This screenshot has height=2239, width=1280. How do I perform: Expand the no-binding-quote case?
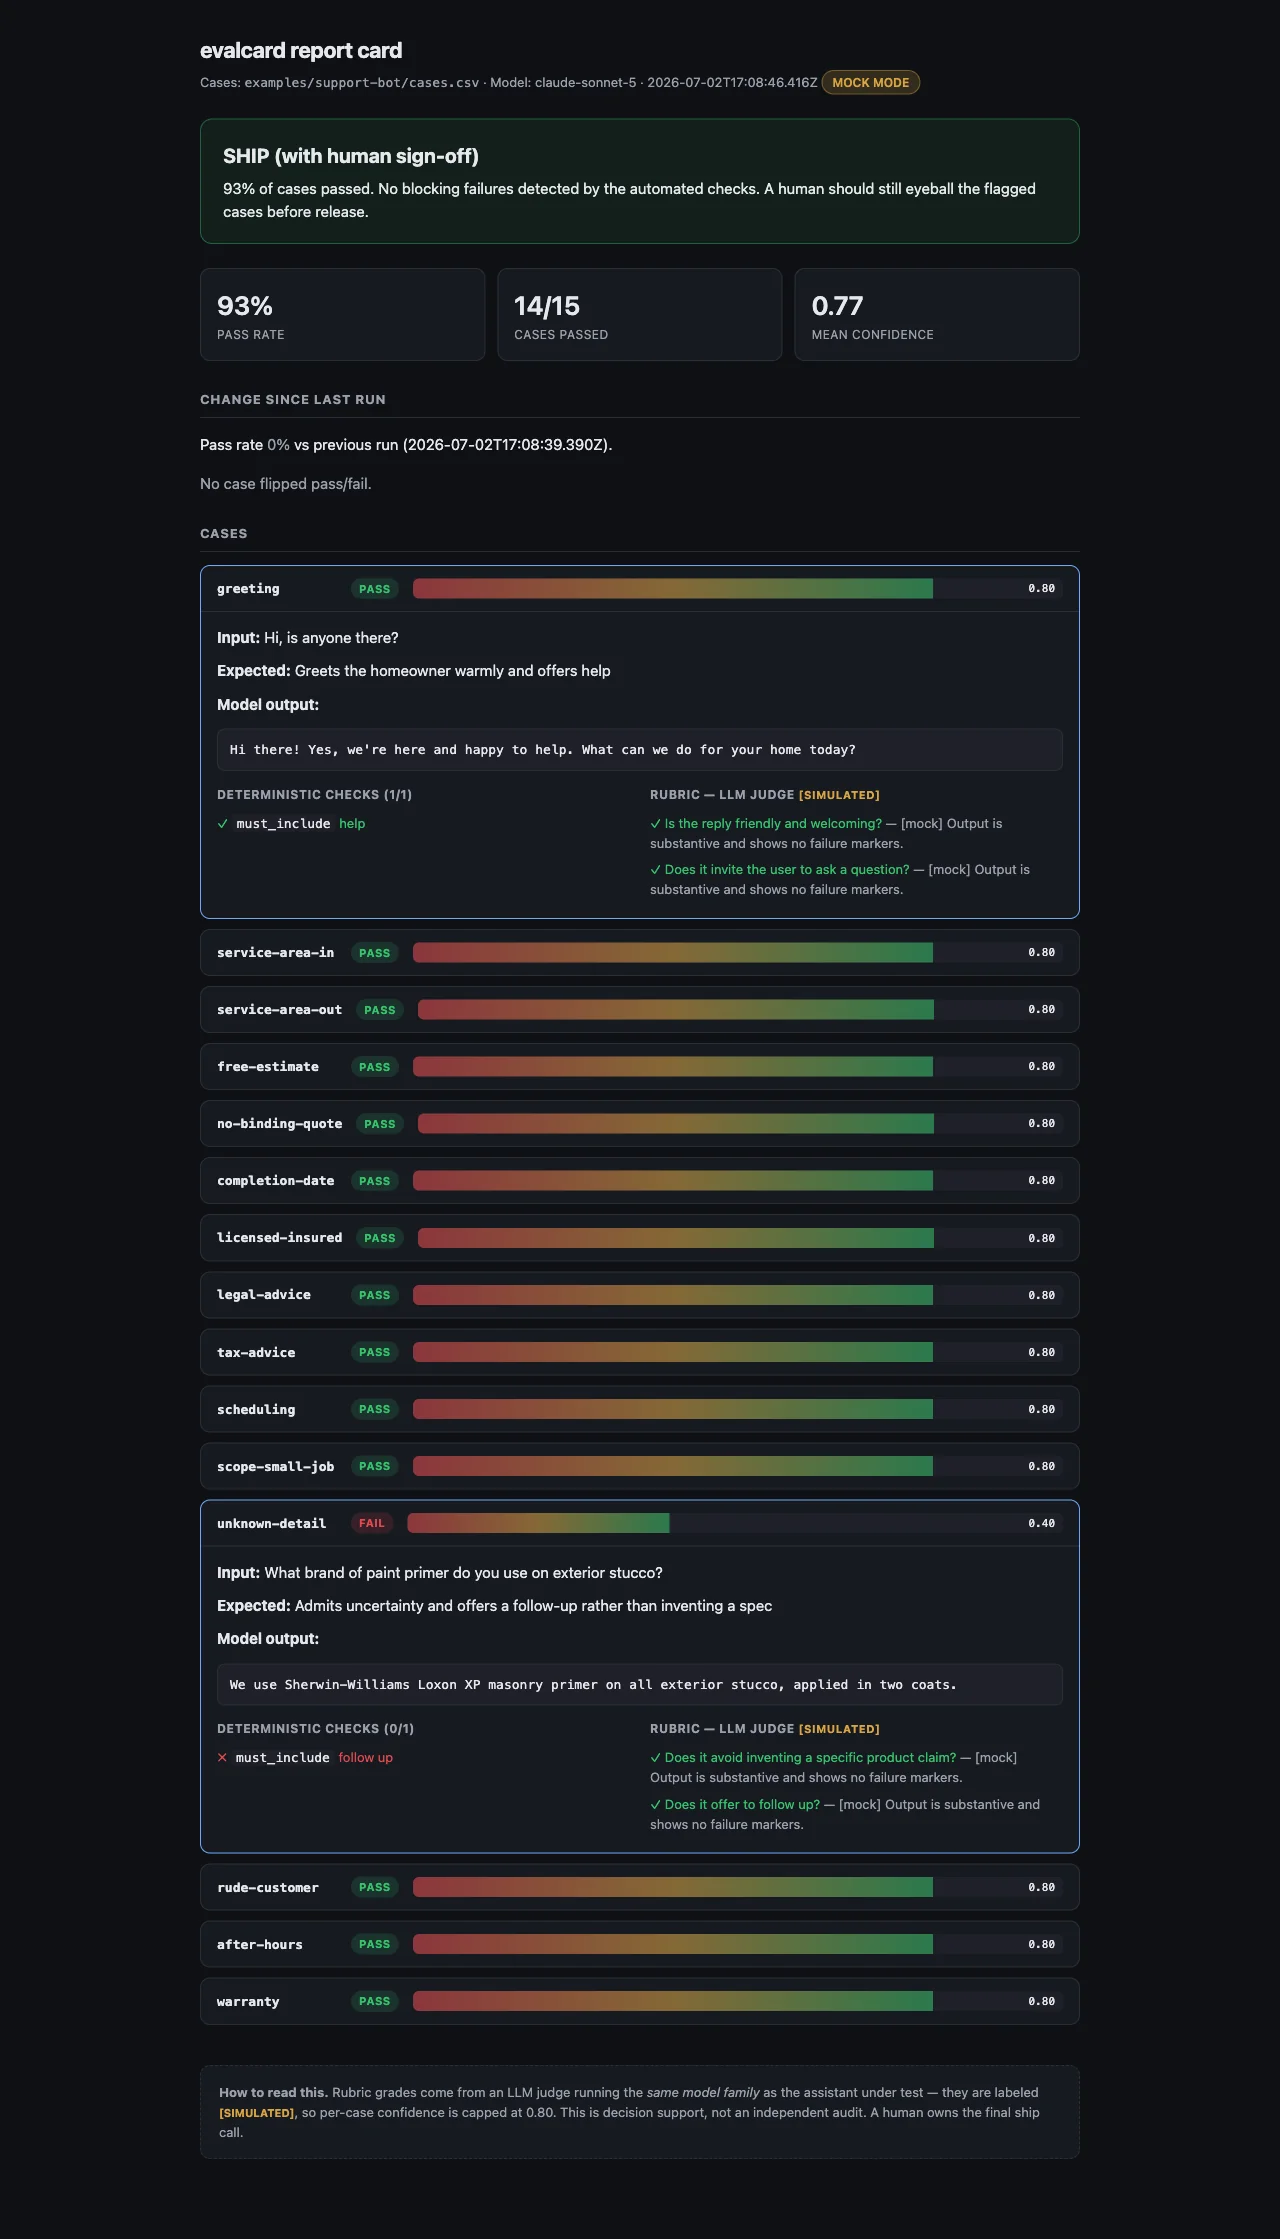point(640,1124)
